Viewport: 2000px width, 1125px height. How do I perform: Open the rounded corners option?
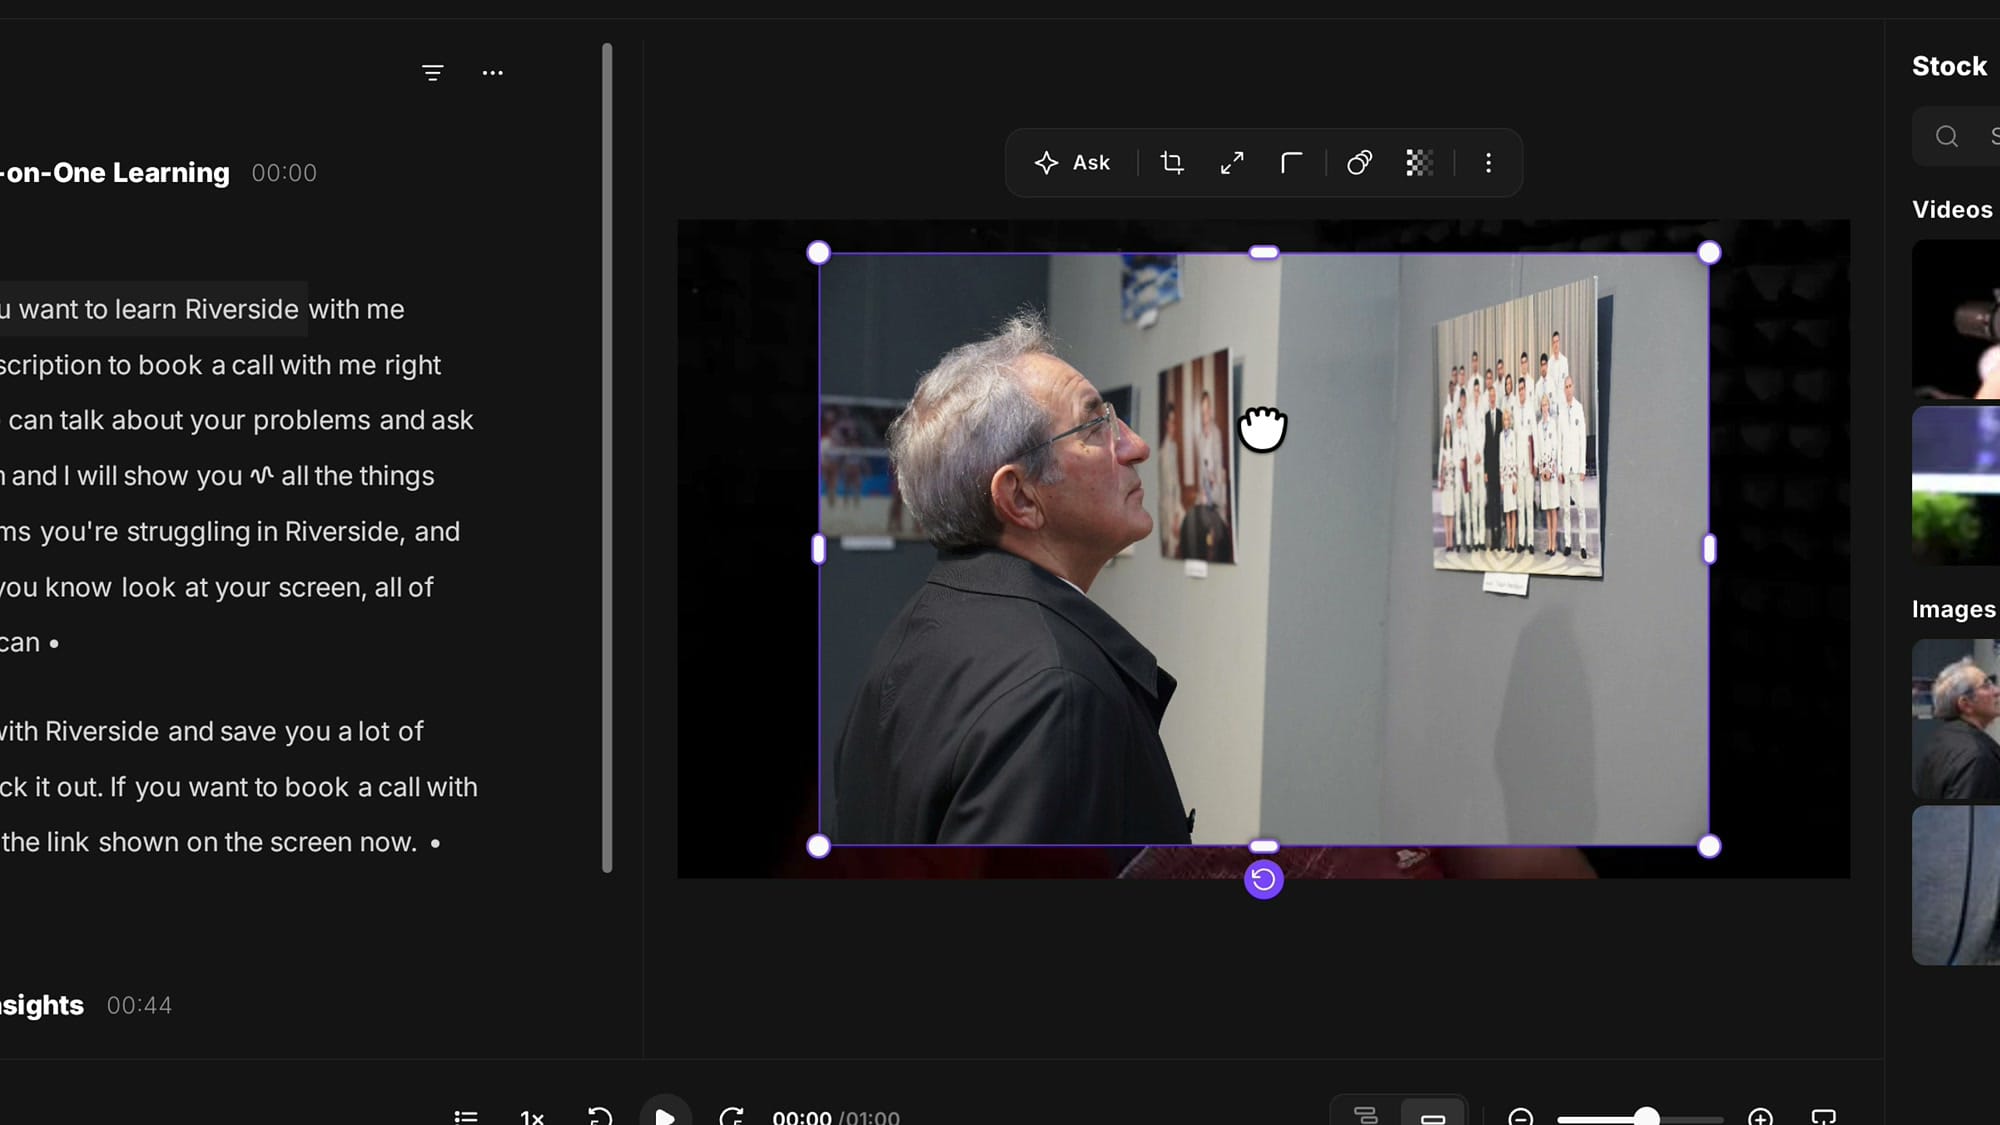[1292, 163]
